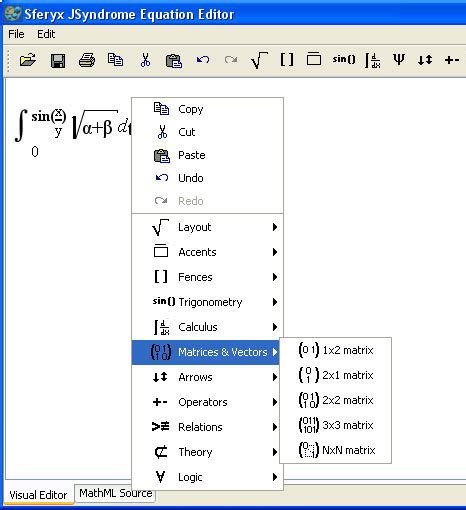Click the Undo arrow in the toolbar
The height and width of the screenshot is (510, 466).
203,60
